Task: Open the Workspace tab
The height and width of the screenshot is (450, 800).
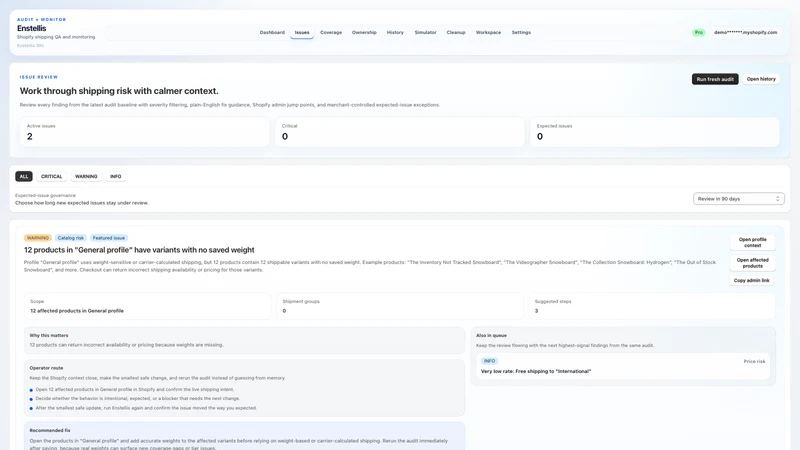Action: 488,32
